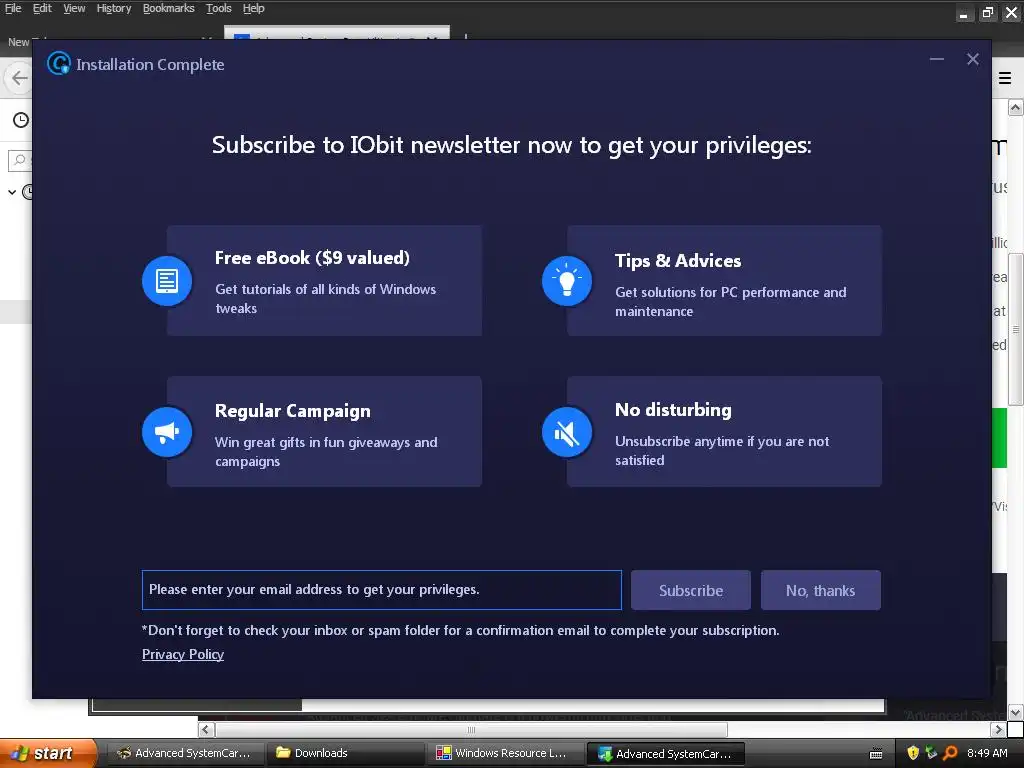This screenshot has width=1024, height=768.
Task: Open the Bookmarks menu in browser
Action: coord(168,8)
